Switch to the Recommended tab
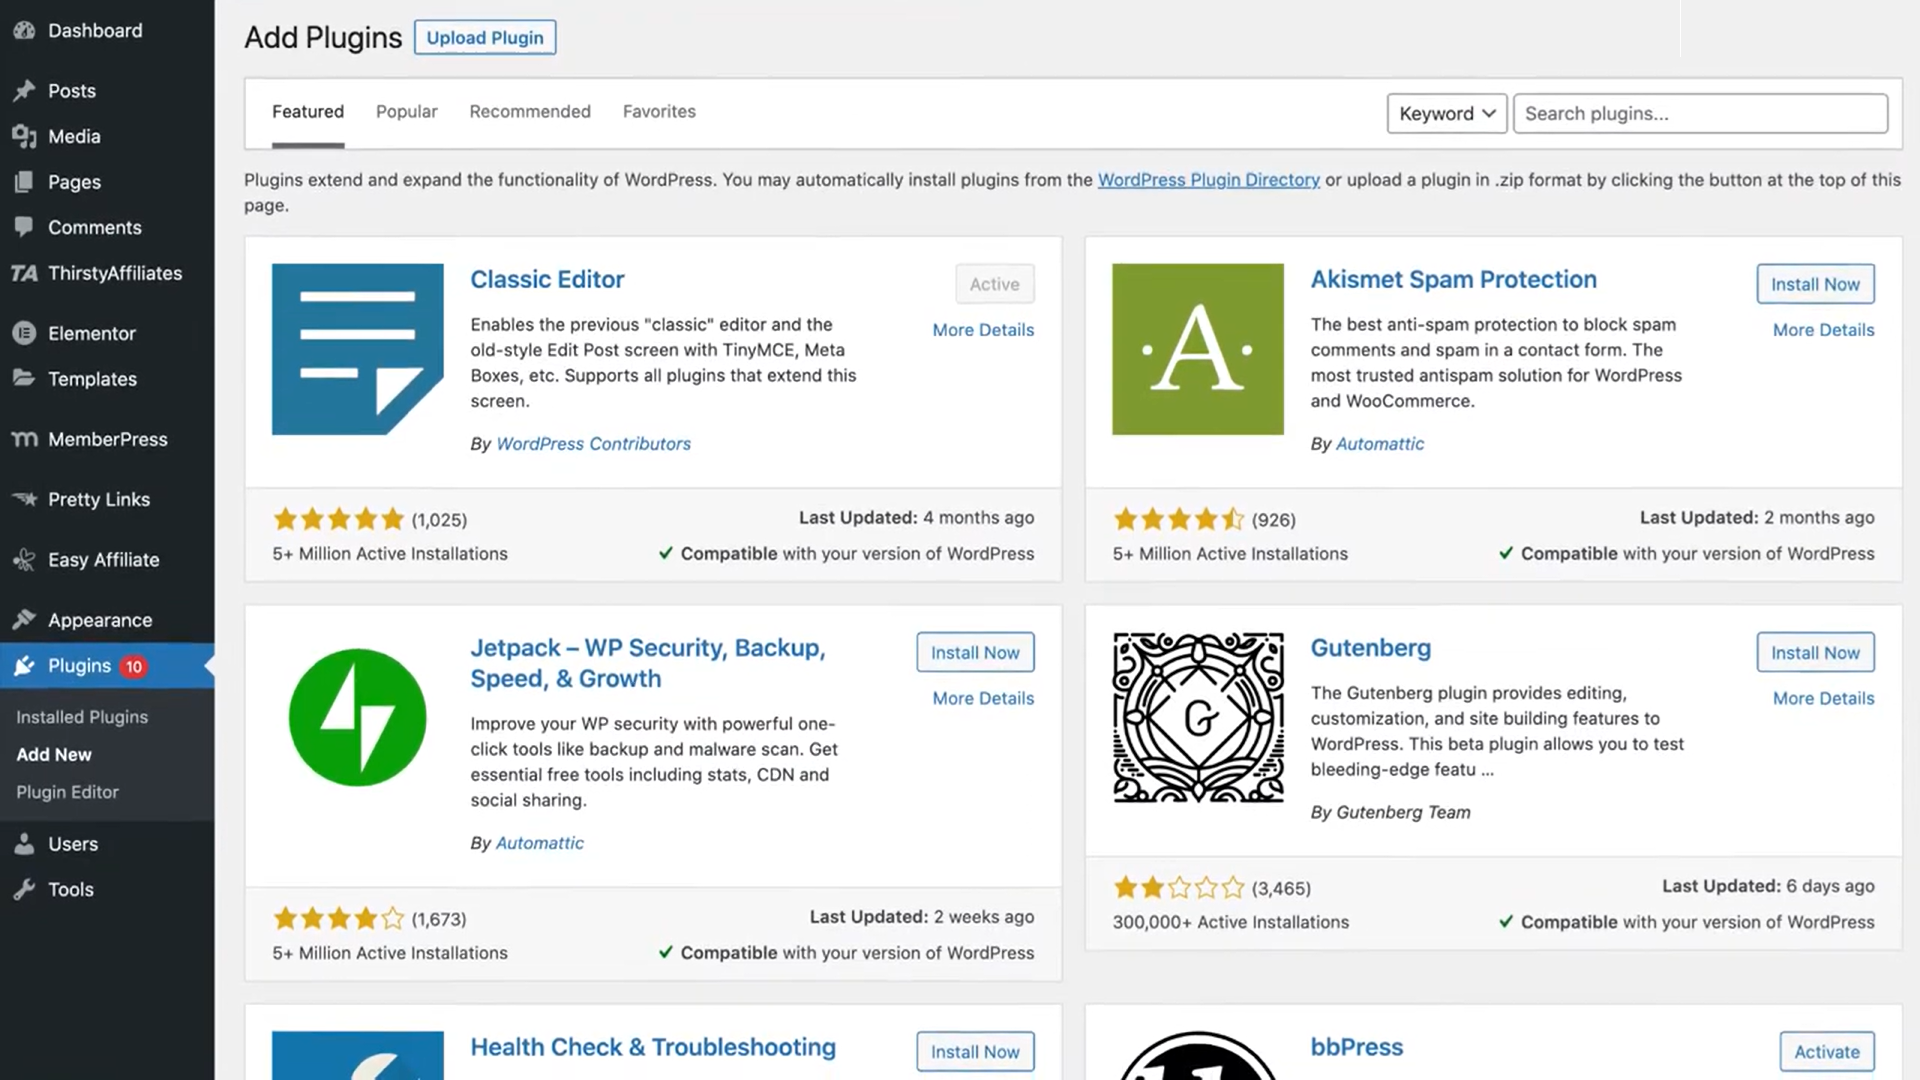The width and height of the screenshot is (1920, 1080). click(530, 112)
